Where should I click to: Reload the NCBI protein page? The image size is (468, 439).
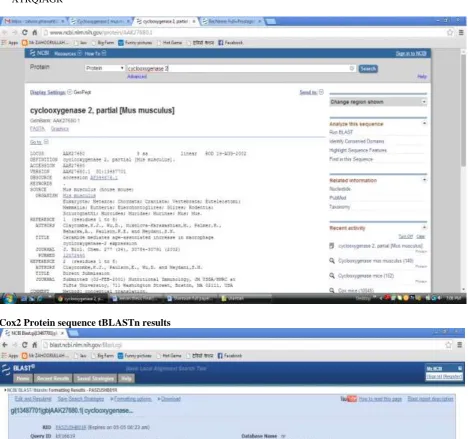point(25,32)
